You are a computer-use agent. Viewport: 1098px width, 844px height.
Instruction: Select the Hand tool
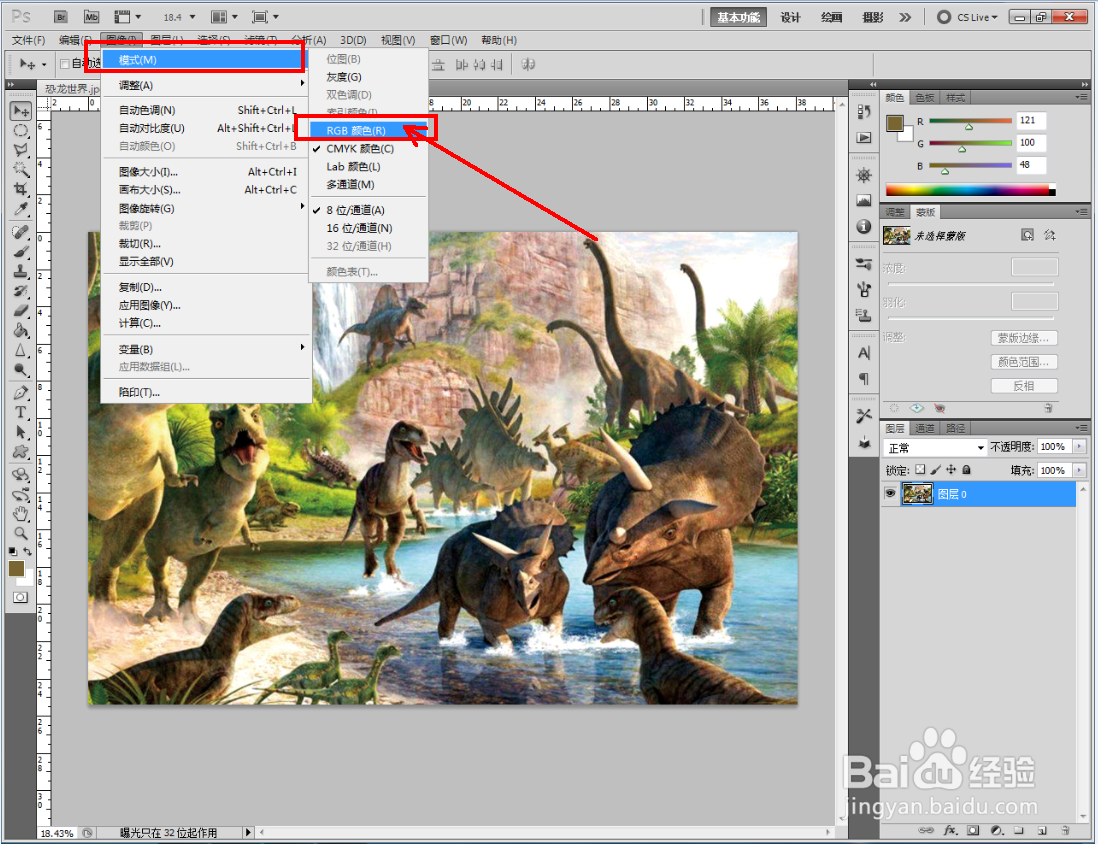[21, 514]
